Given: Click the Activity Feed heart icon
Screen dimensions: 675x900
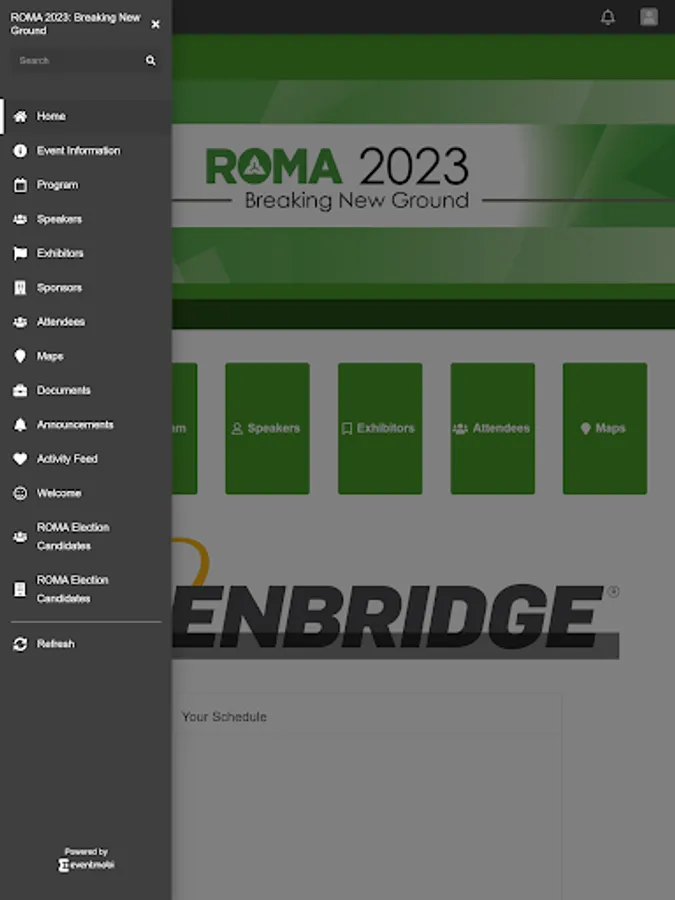Looking at the screenshot, I should pos(20,459).
